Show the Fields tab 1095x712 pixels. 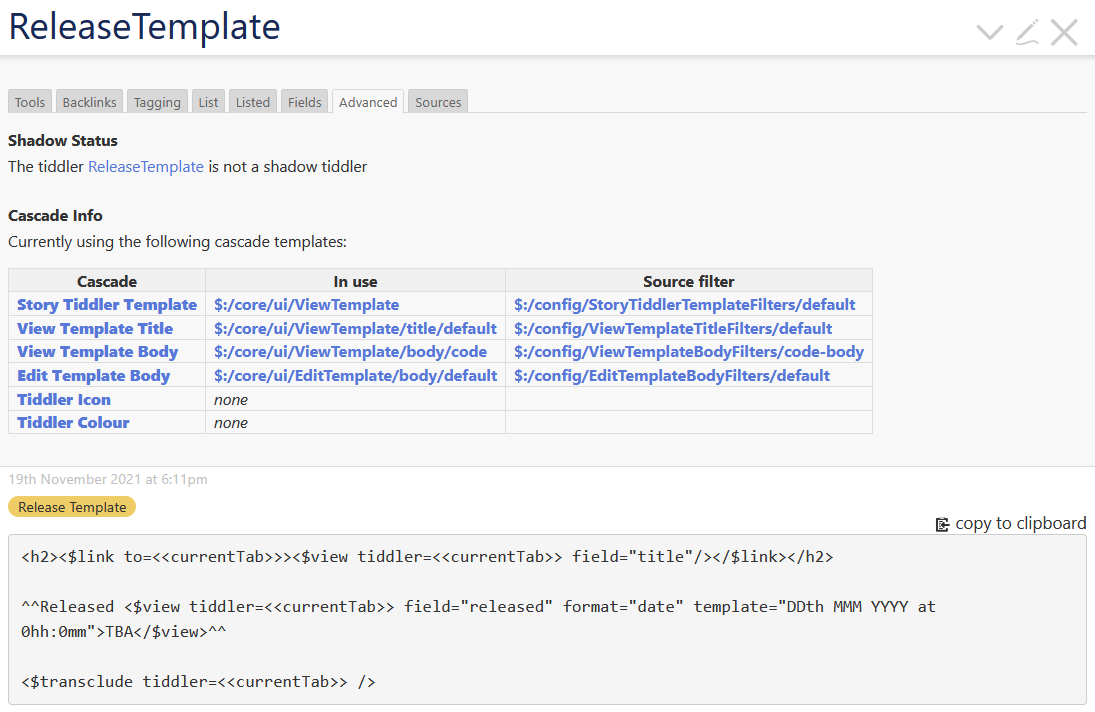305,102
